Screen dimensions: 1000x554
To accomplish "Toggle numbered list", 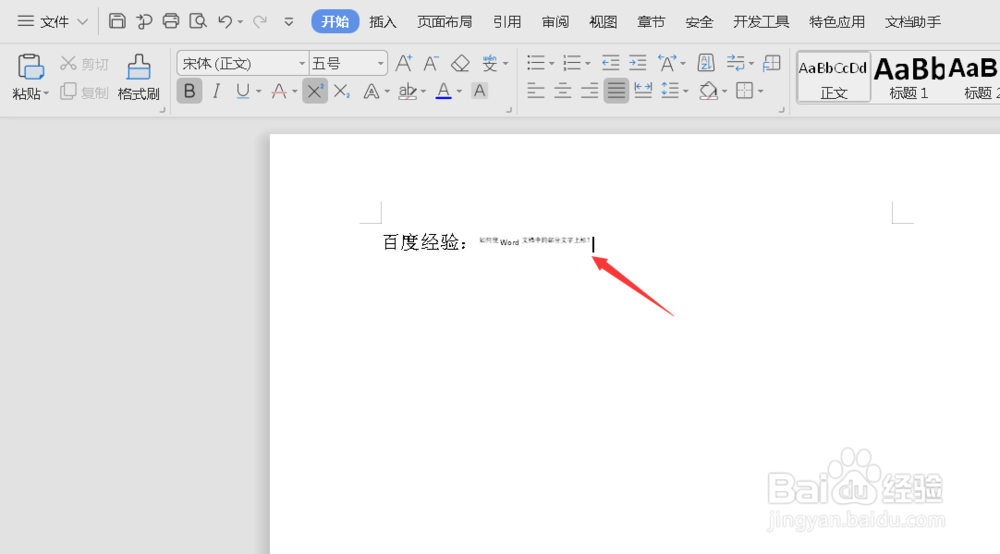I will (x=571, y=62).
